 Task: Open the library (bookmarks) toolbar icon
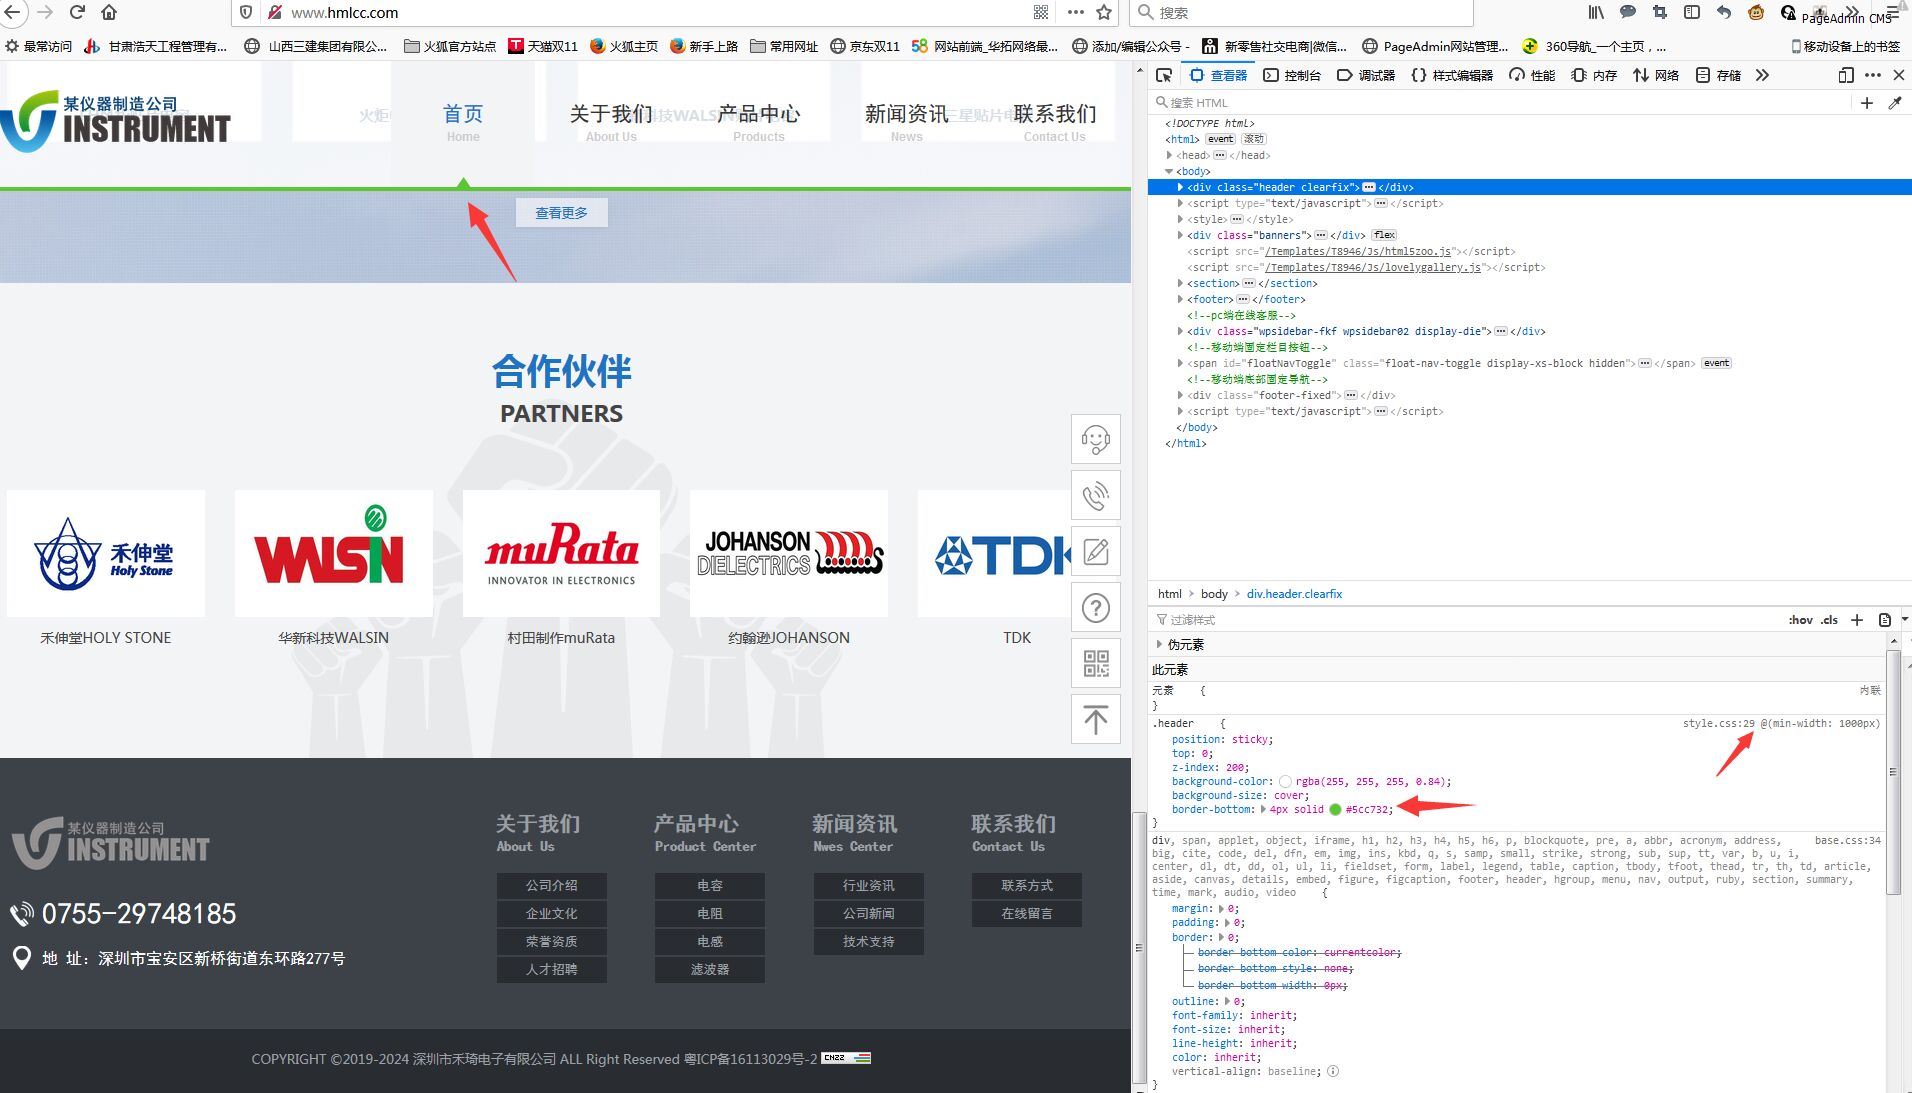[1596, 12]
